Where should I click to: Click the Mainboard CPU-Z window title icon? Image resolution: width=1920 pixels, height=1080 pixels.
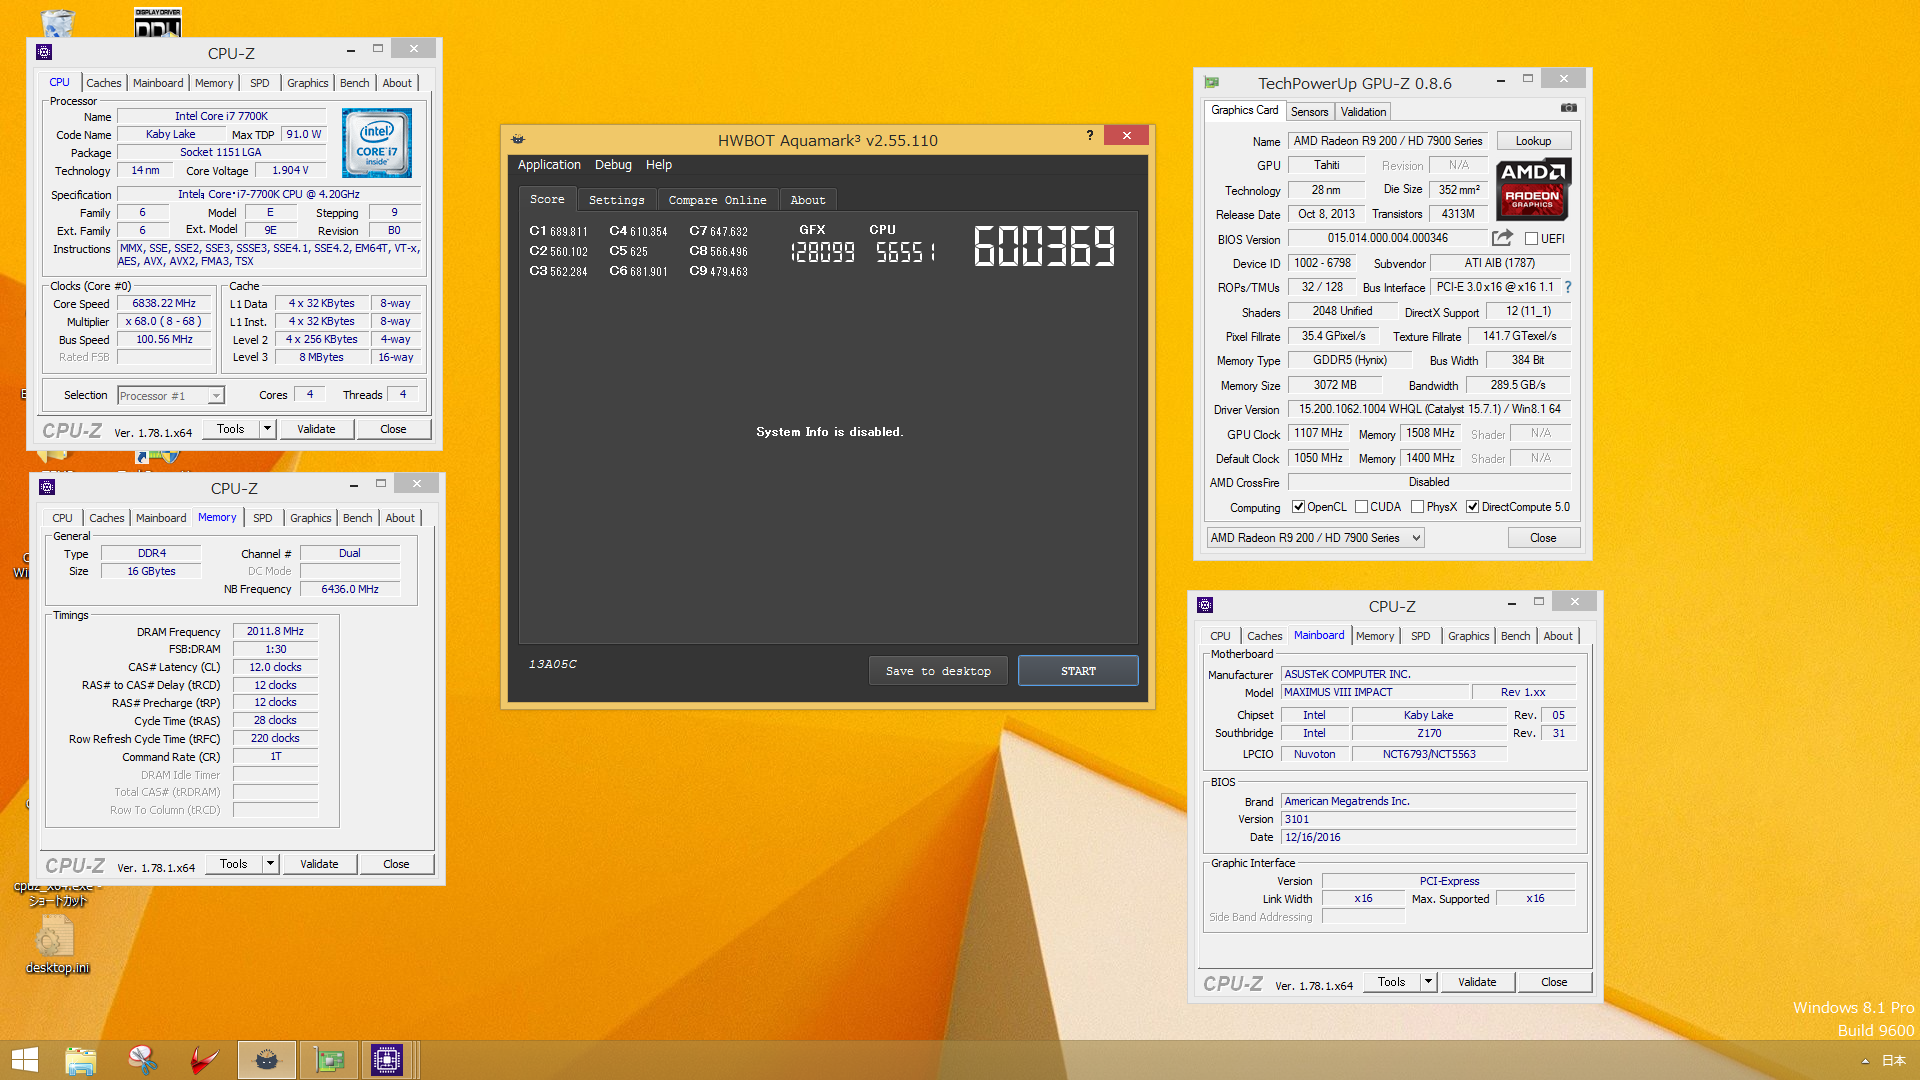pos(1205,605)
